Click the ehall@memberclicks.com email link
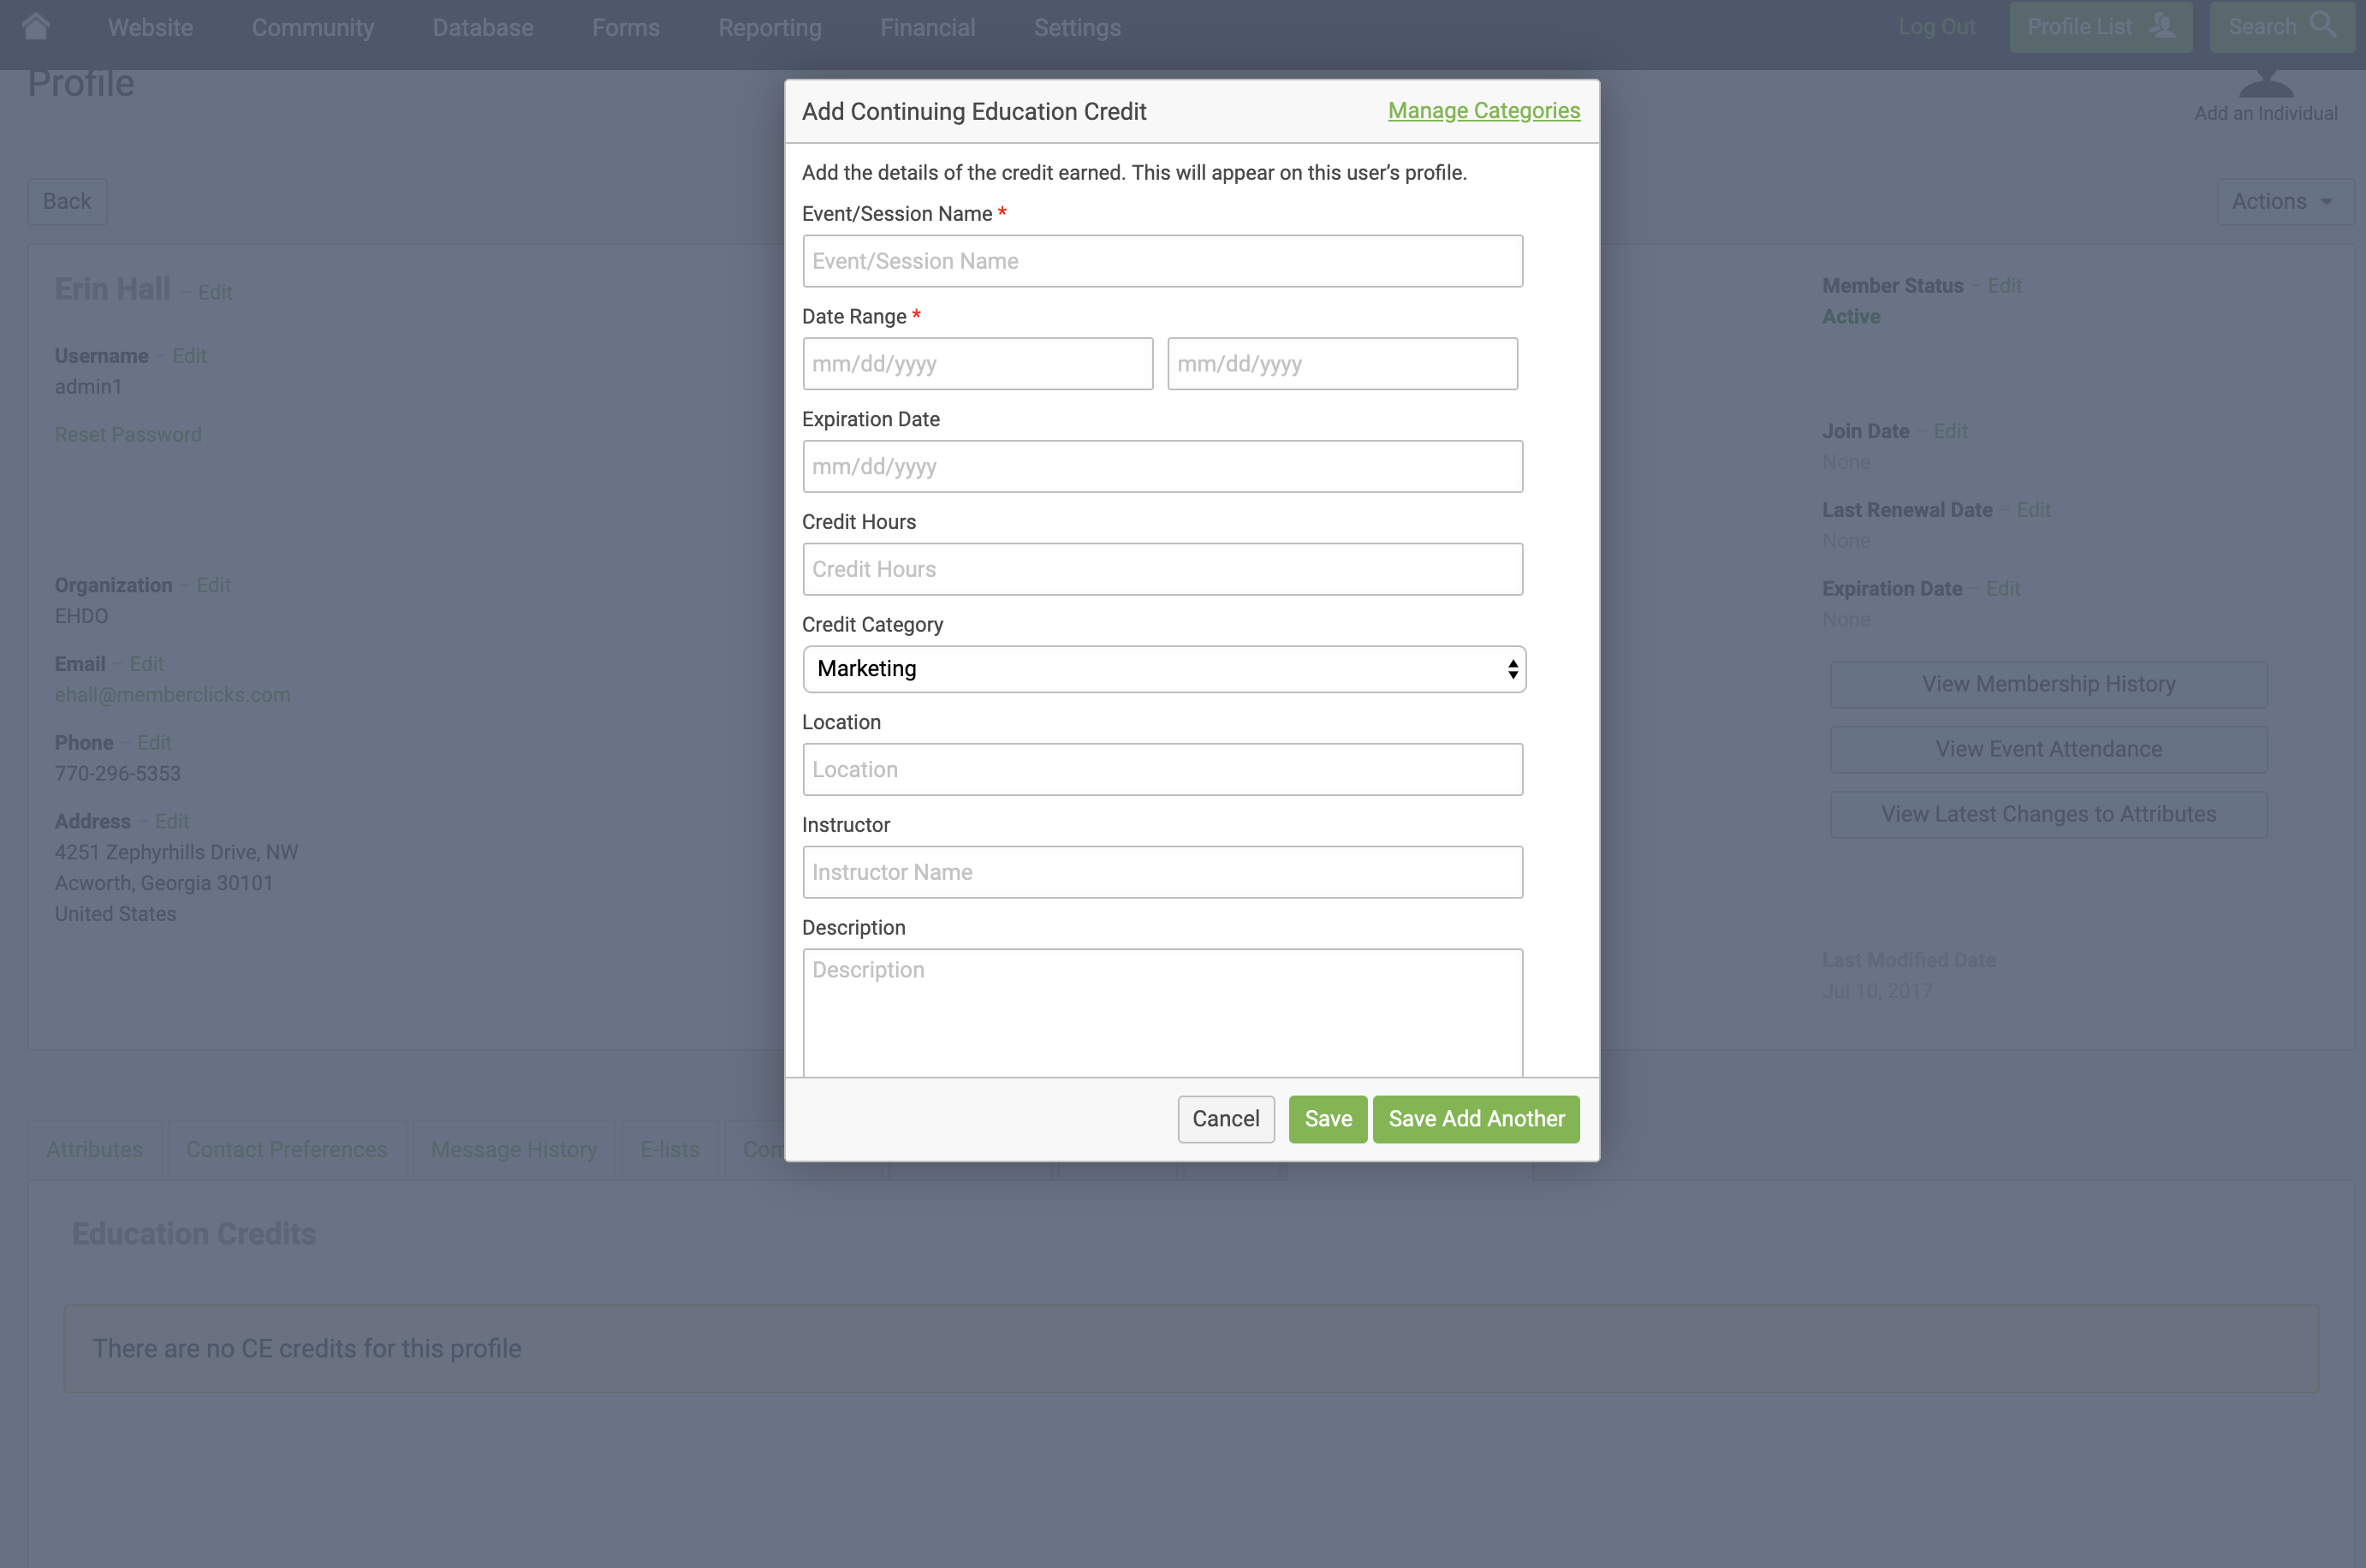2366x1568 pixels. pos(172,695)
